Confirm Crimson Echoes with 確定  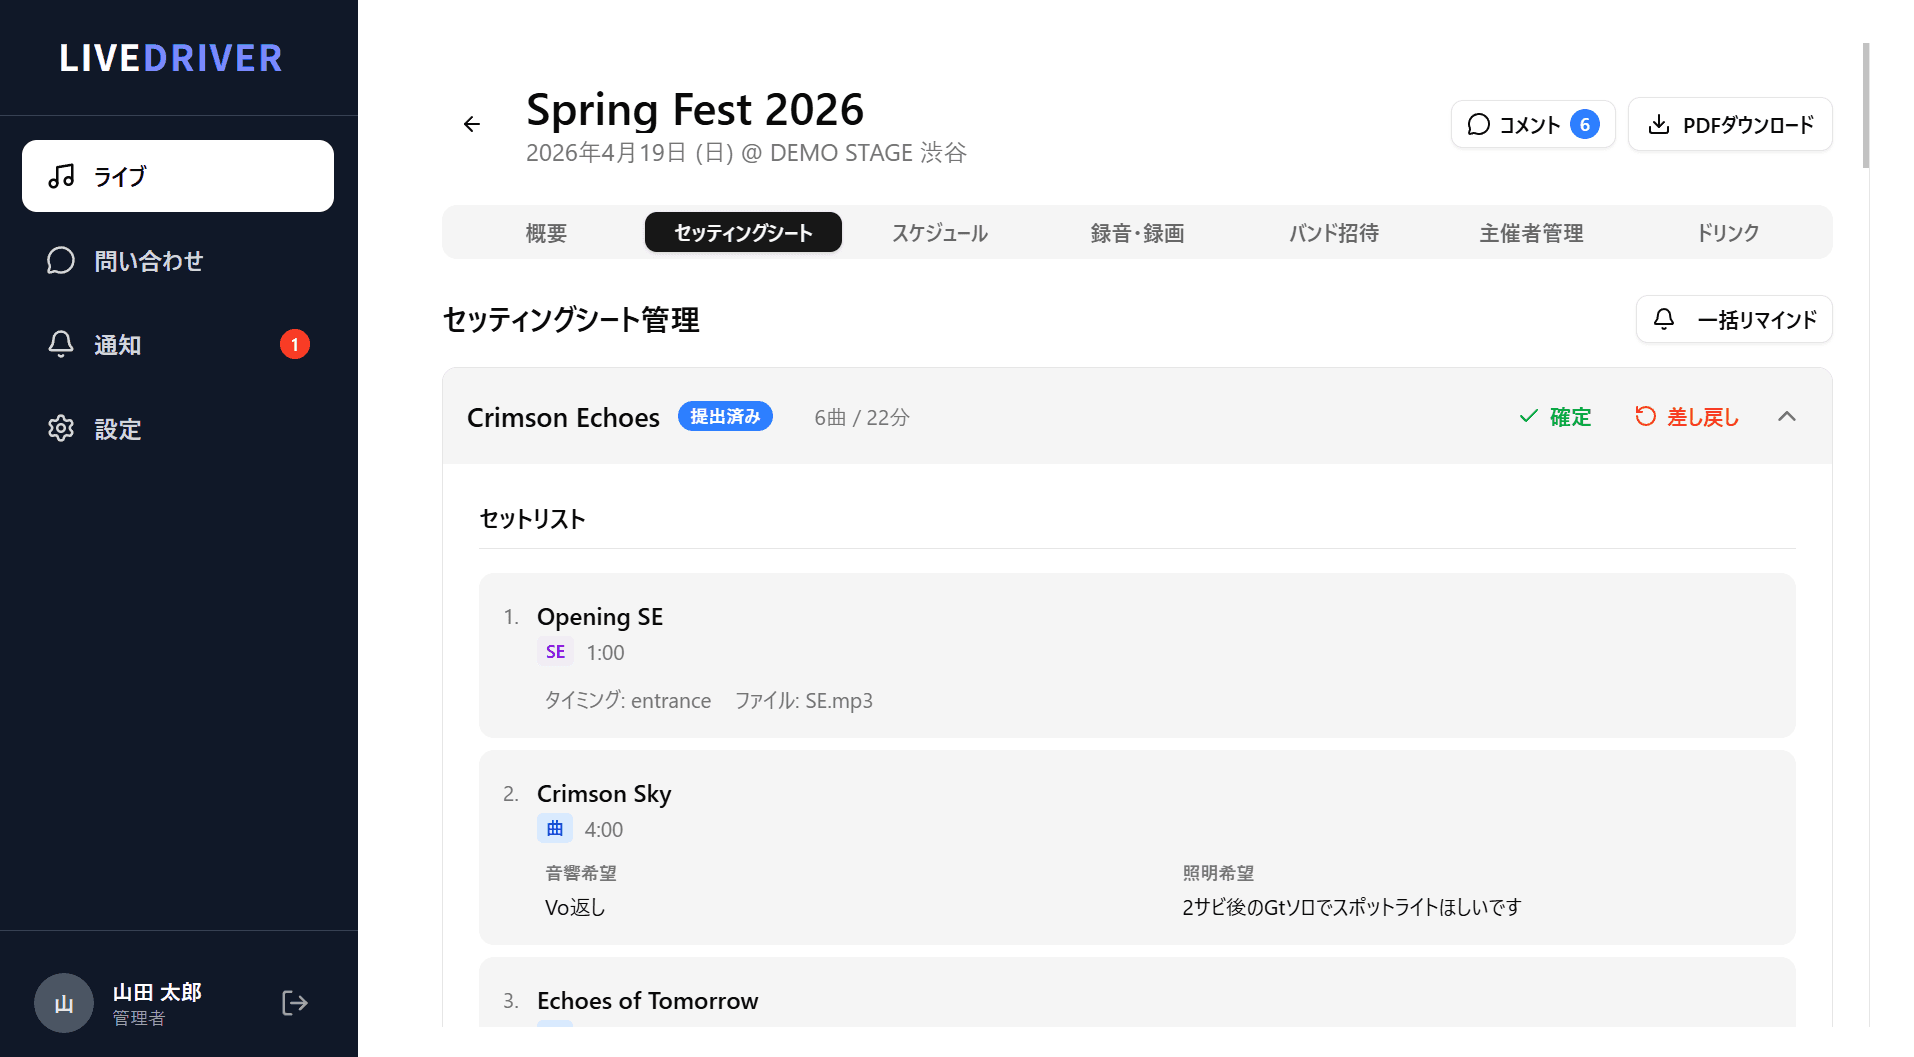pos(1555,417)
